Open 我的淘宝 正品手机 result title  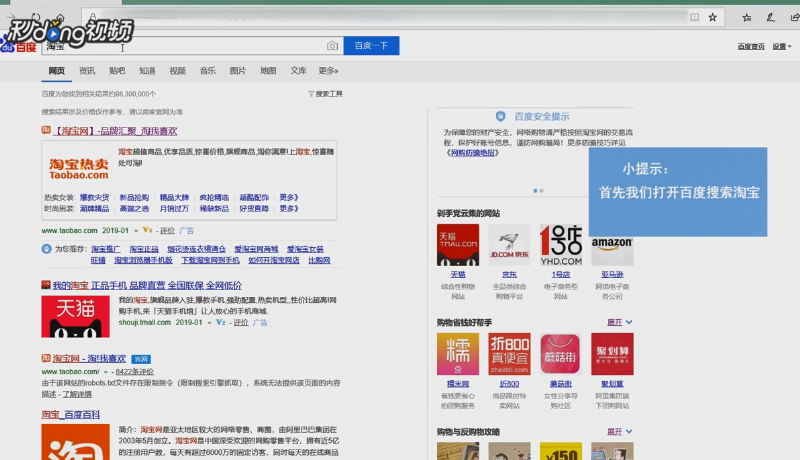pyautogui.click(x=147, y=286)
